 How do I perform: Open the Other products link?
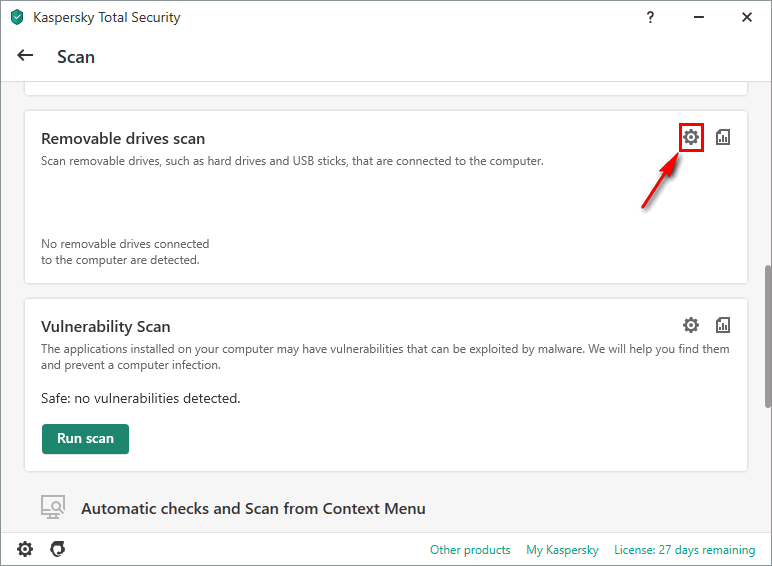pos(470,550)
